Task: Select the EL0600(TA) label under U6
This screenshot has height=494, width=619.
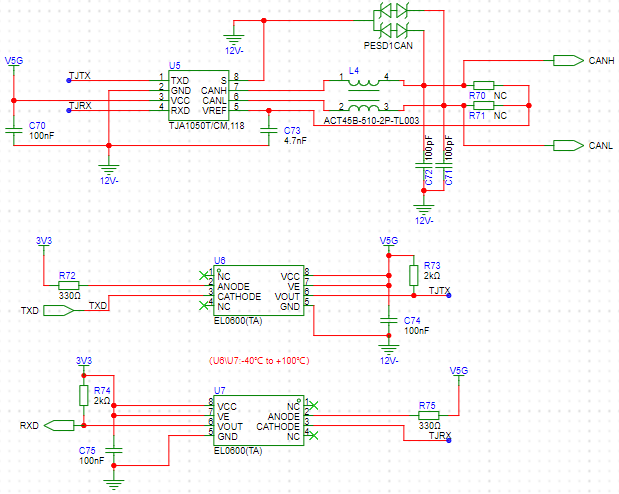Action: click(x=238, y=321)
